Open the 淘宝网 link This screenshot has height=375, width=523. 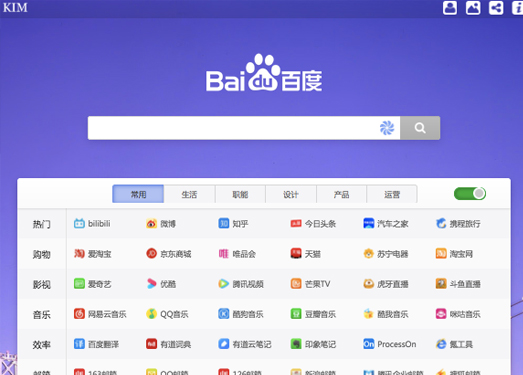pos(454,254)
